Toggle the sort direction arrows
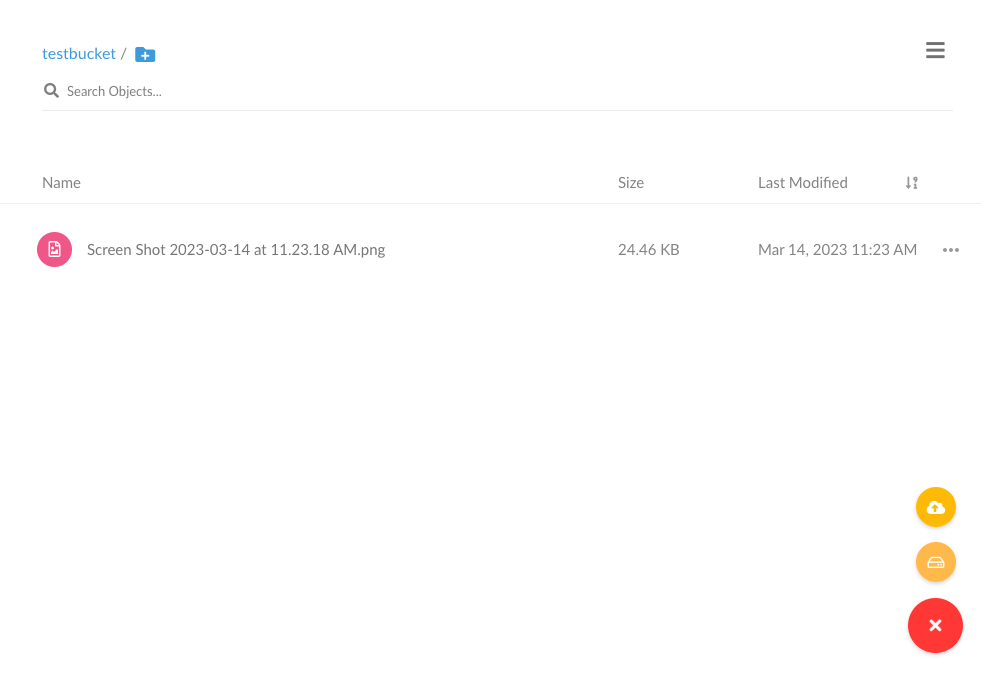Image resolution: width=981 pixels, height=674 pixels. 911,183
